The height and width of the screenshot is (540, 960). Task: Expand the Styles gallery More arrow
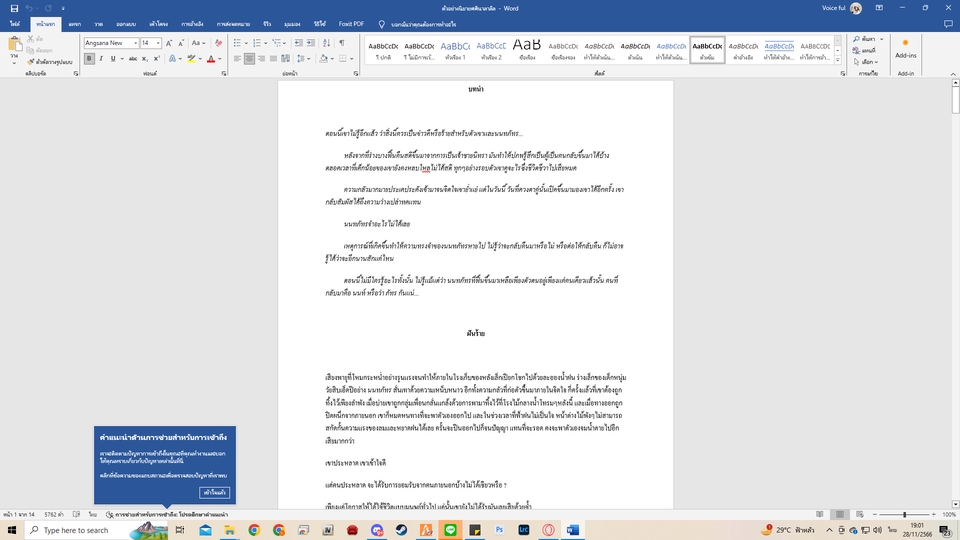click(838, 60)
